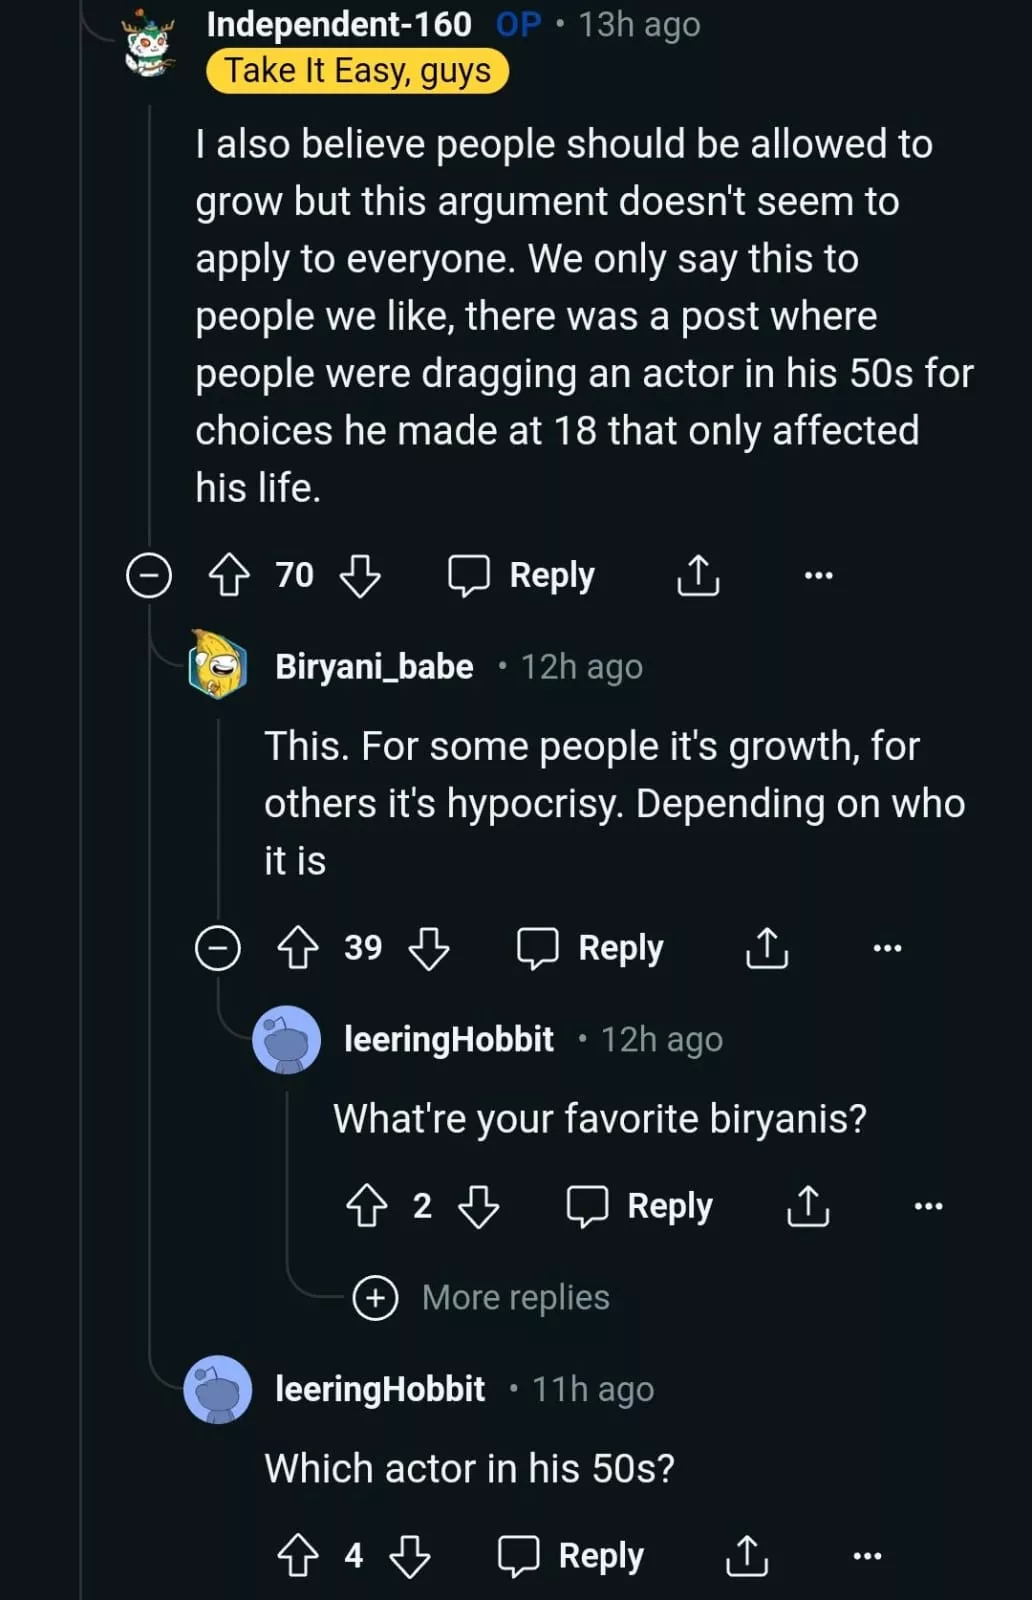This screenshot has width=1032, height=1600.
Task: Downvote Independent-160's comment
Action: coord(360,576)
